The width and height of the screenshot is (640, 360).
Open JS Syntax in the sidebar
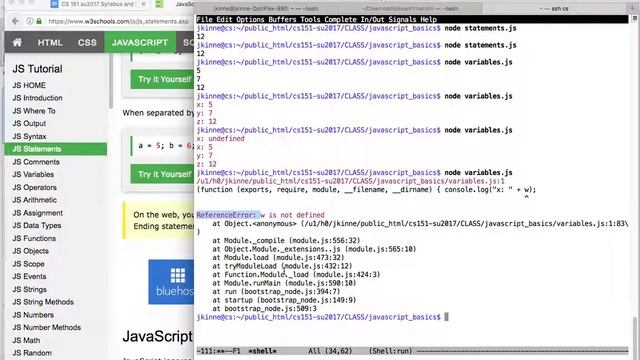coord(29,136)
